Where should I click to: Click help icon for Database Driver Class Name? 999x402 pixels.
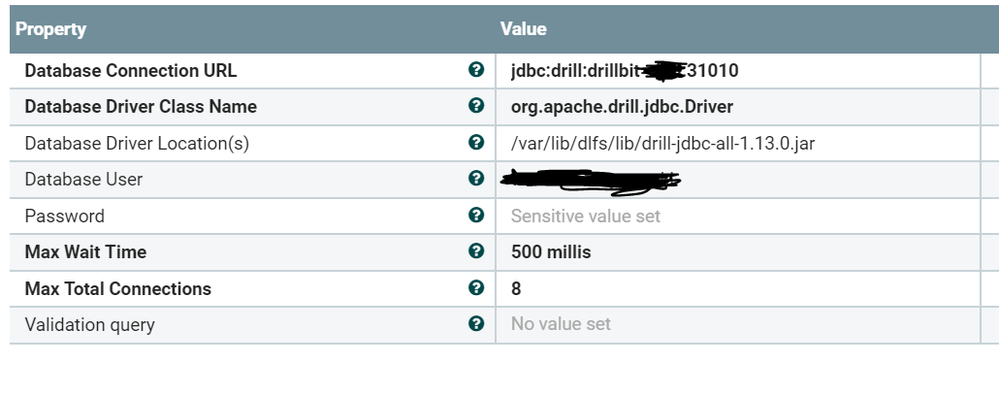pos(476,106)
